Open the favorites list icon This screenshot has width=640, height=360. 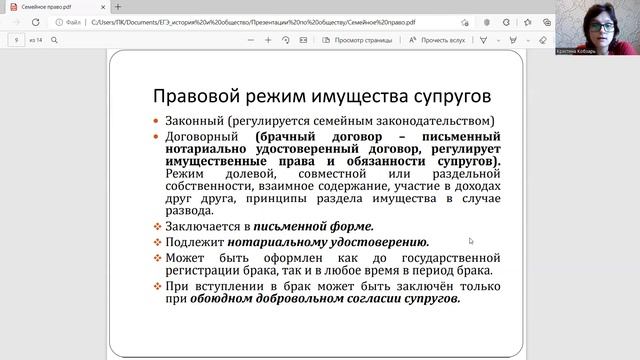tap(527, 22)
